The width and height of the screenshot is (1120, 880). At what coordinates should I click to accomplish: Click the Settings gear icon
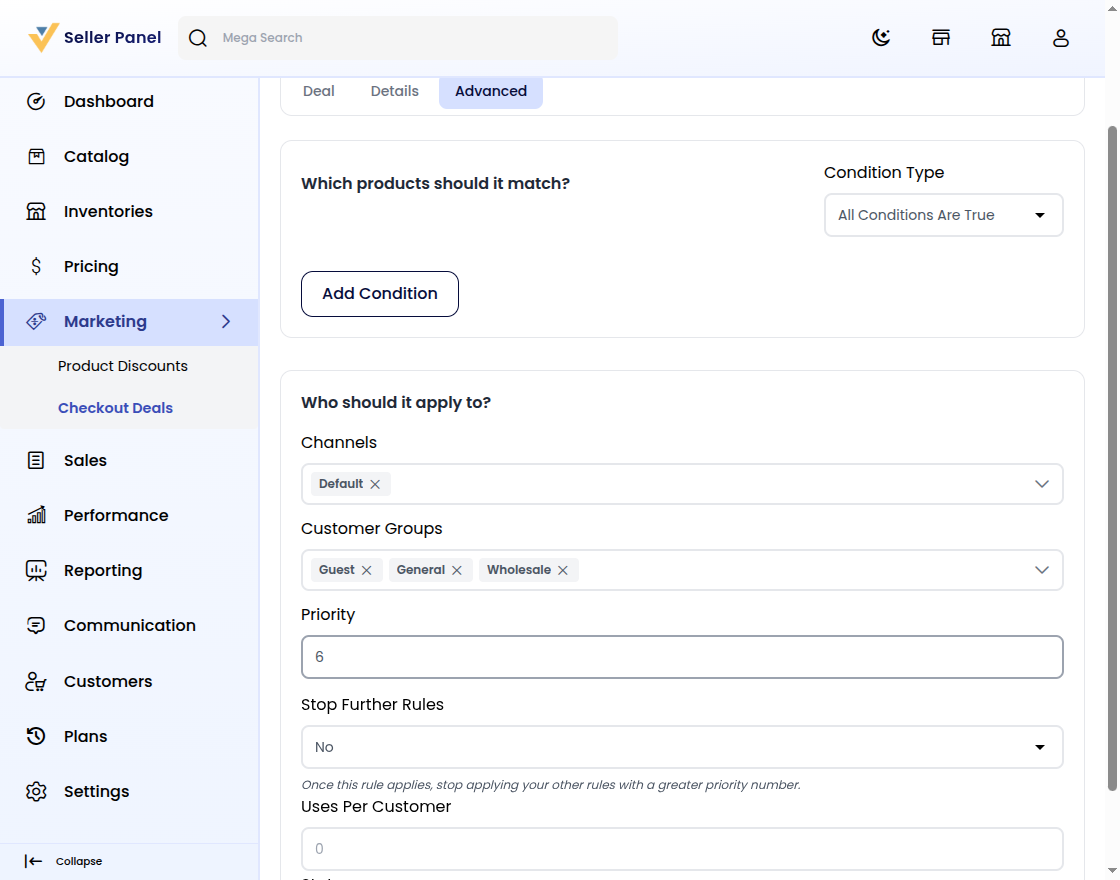36,791
